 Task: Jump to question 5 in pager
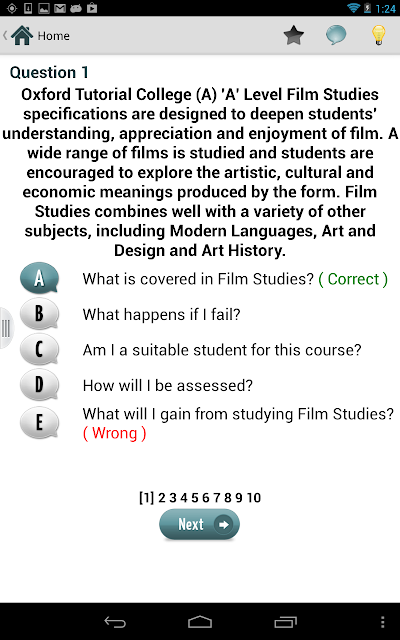[x=195, y=498]
